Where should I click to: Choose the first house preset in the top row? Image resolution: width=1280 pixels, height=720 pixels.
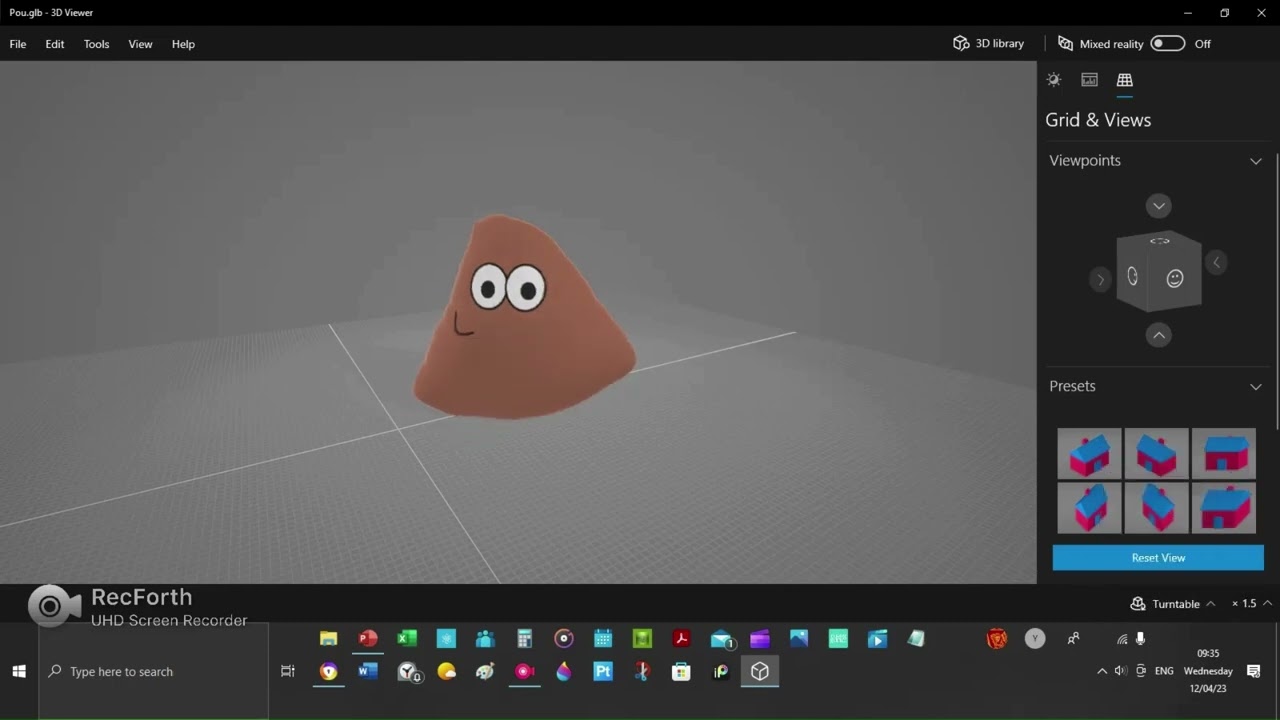(1089, 454)
